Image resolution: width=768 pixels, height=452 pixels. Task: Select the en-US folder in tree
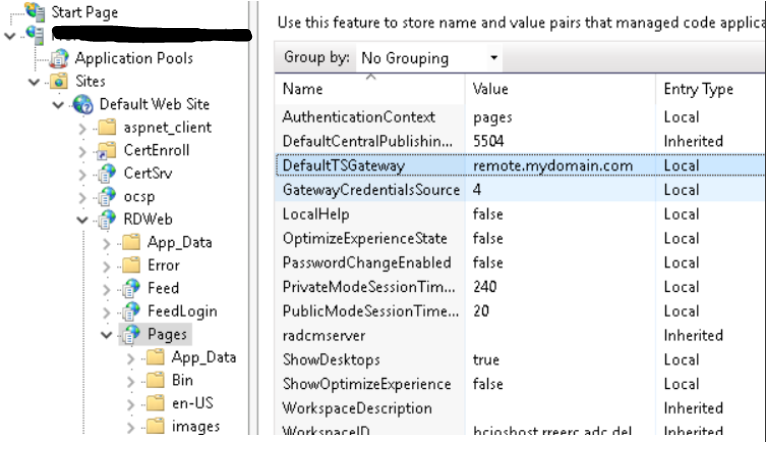tap(192, 403)
